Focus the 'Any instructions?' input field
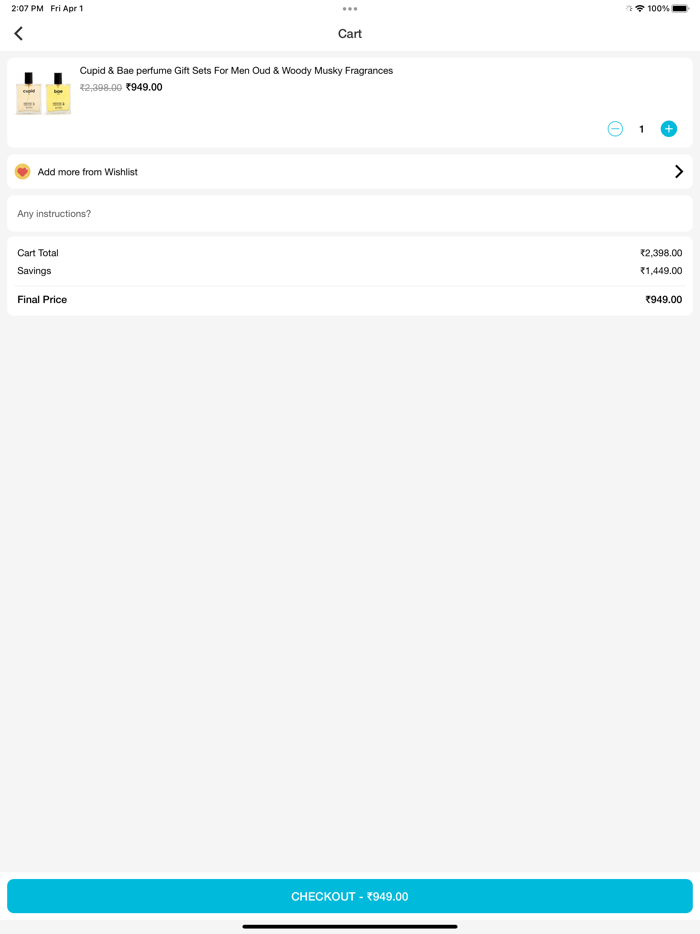Viewport: 700px width, 934px height. click(x=350, y=214)
